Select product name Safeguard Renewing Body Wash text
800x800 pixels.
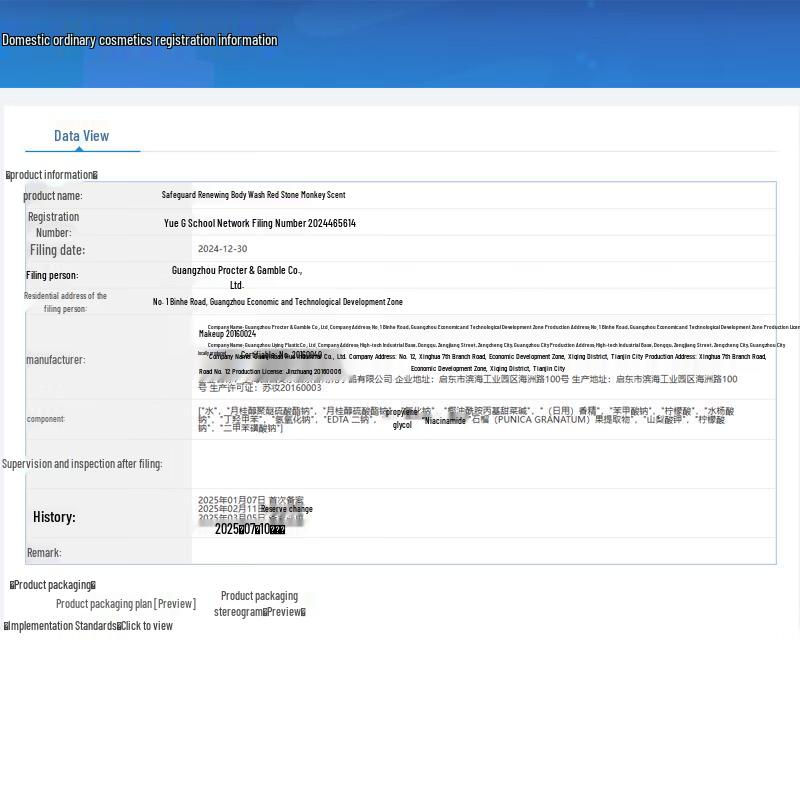click(x=253, y=195)
